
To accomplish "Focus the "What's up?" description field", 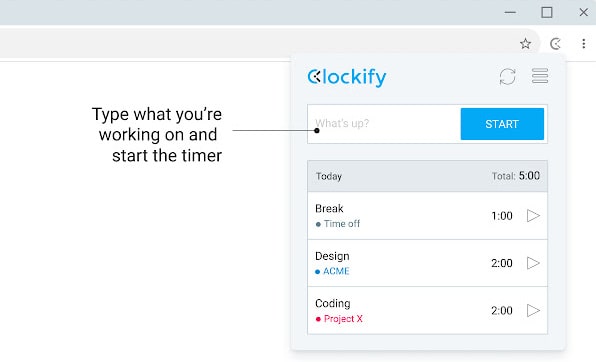I will pyautogui.click(x=384, y=124).
